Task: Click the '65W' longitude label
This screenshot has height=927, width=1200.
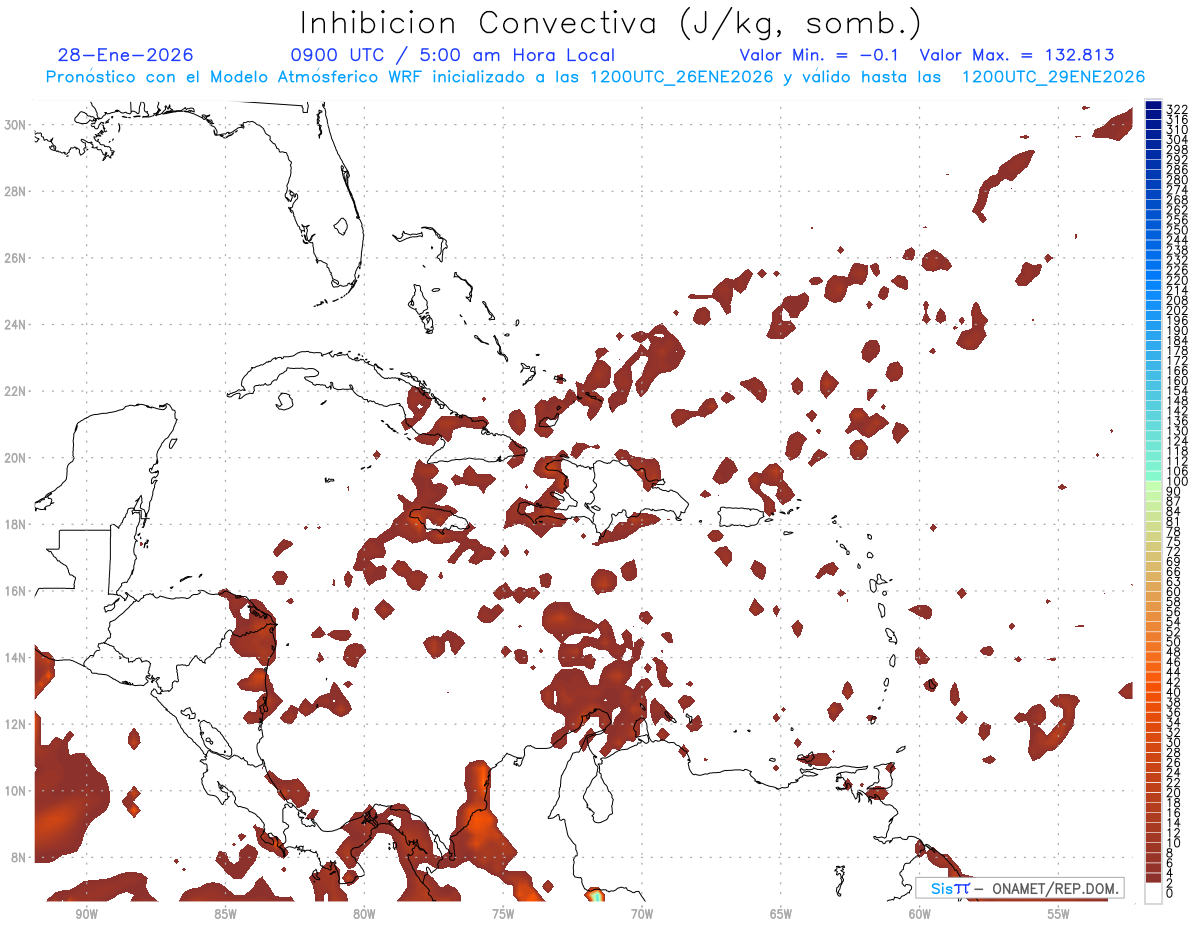Action: 781,914
